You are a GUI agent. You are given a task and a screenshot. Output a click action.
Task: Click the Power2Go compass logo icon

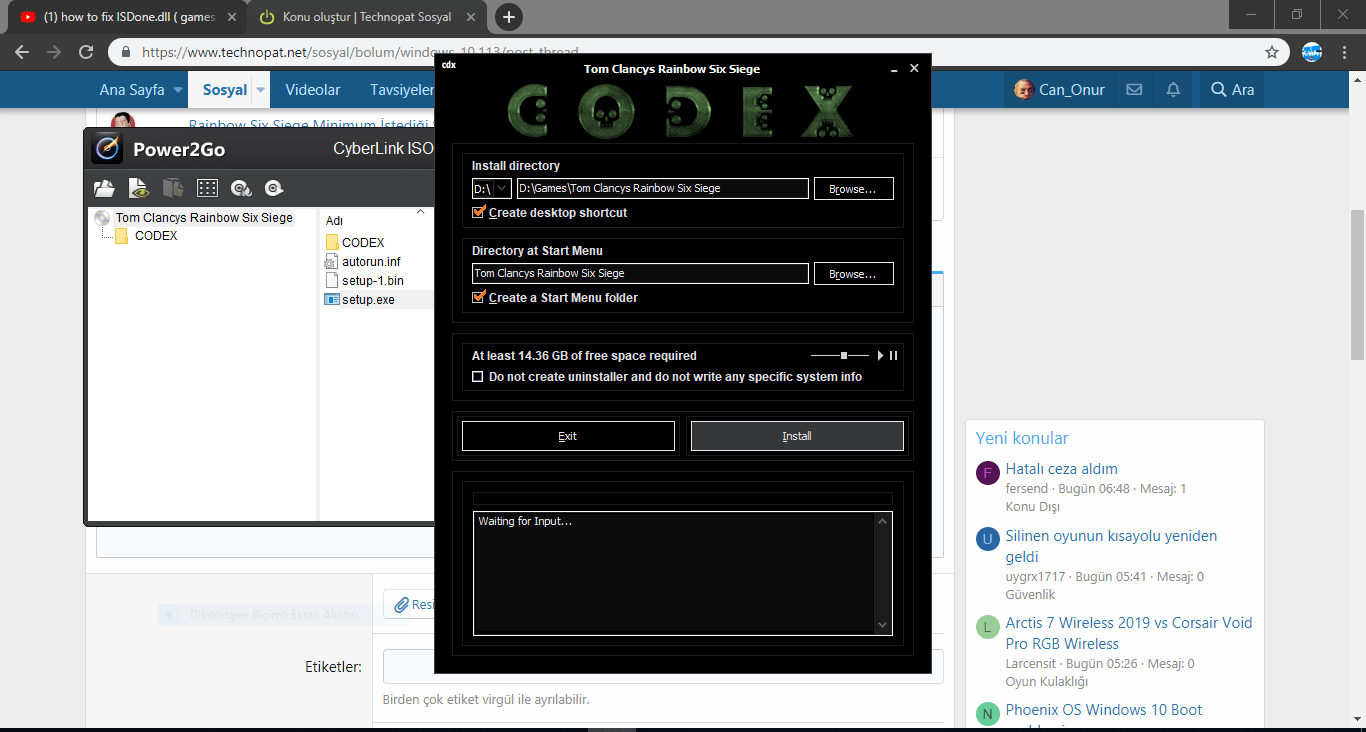pyautogui.click(x=107, y=149)
